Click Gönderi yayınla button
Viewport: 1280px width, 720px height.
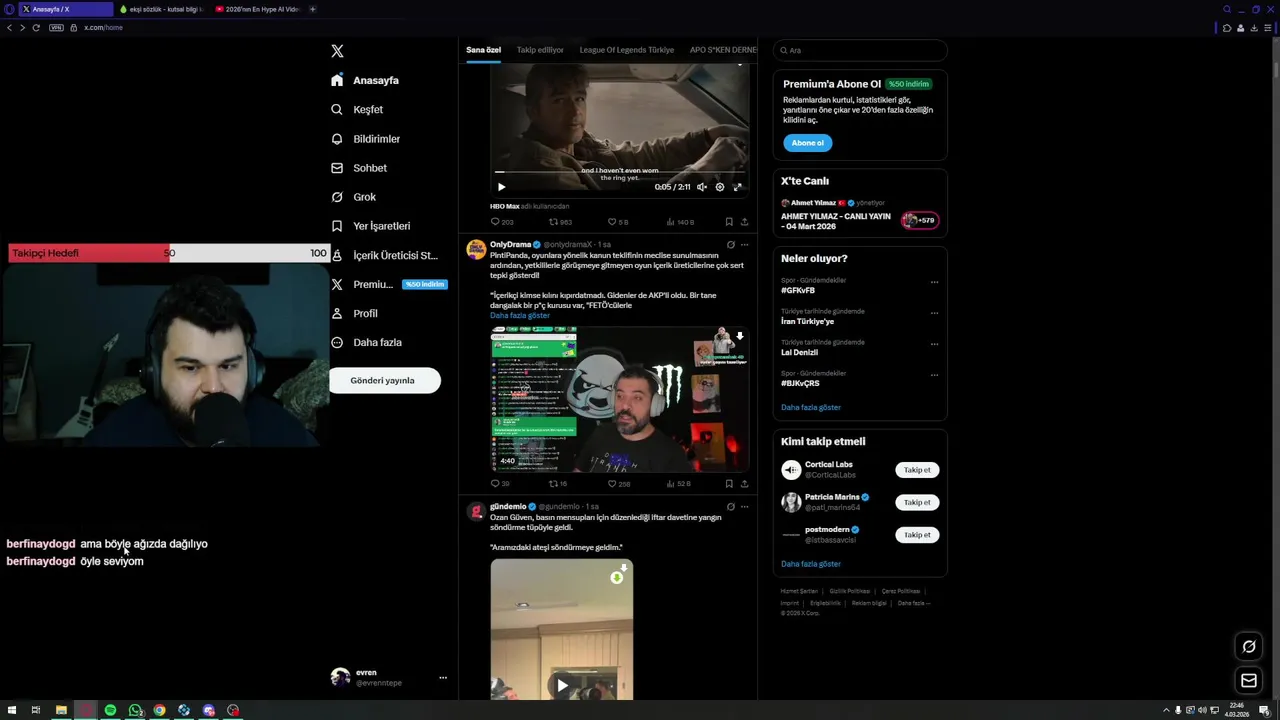coord(385,380)
